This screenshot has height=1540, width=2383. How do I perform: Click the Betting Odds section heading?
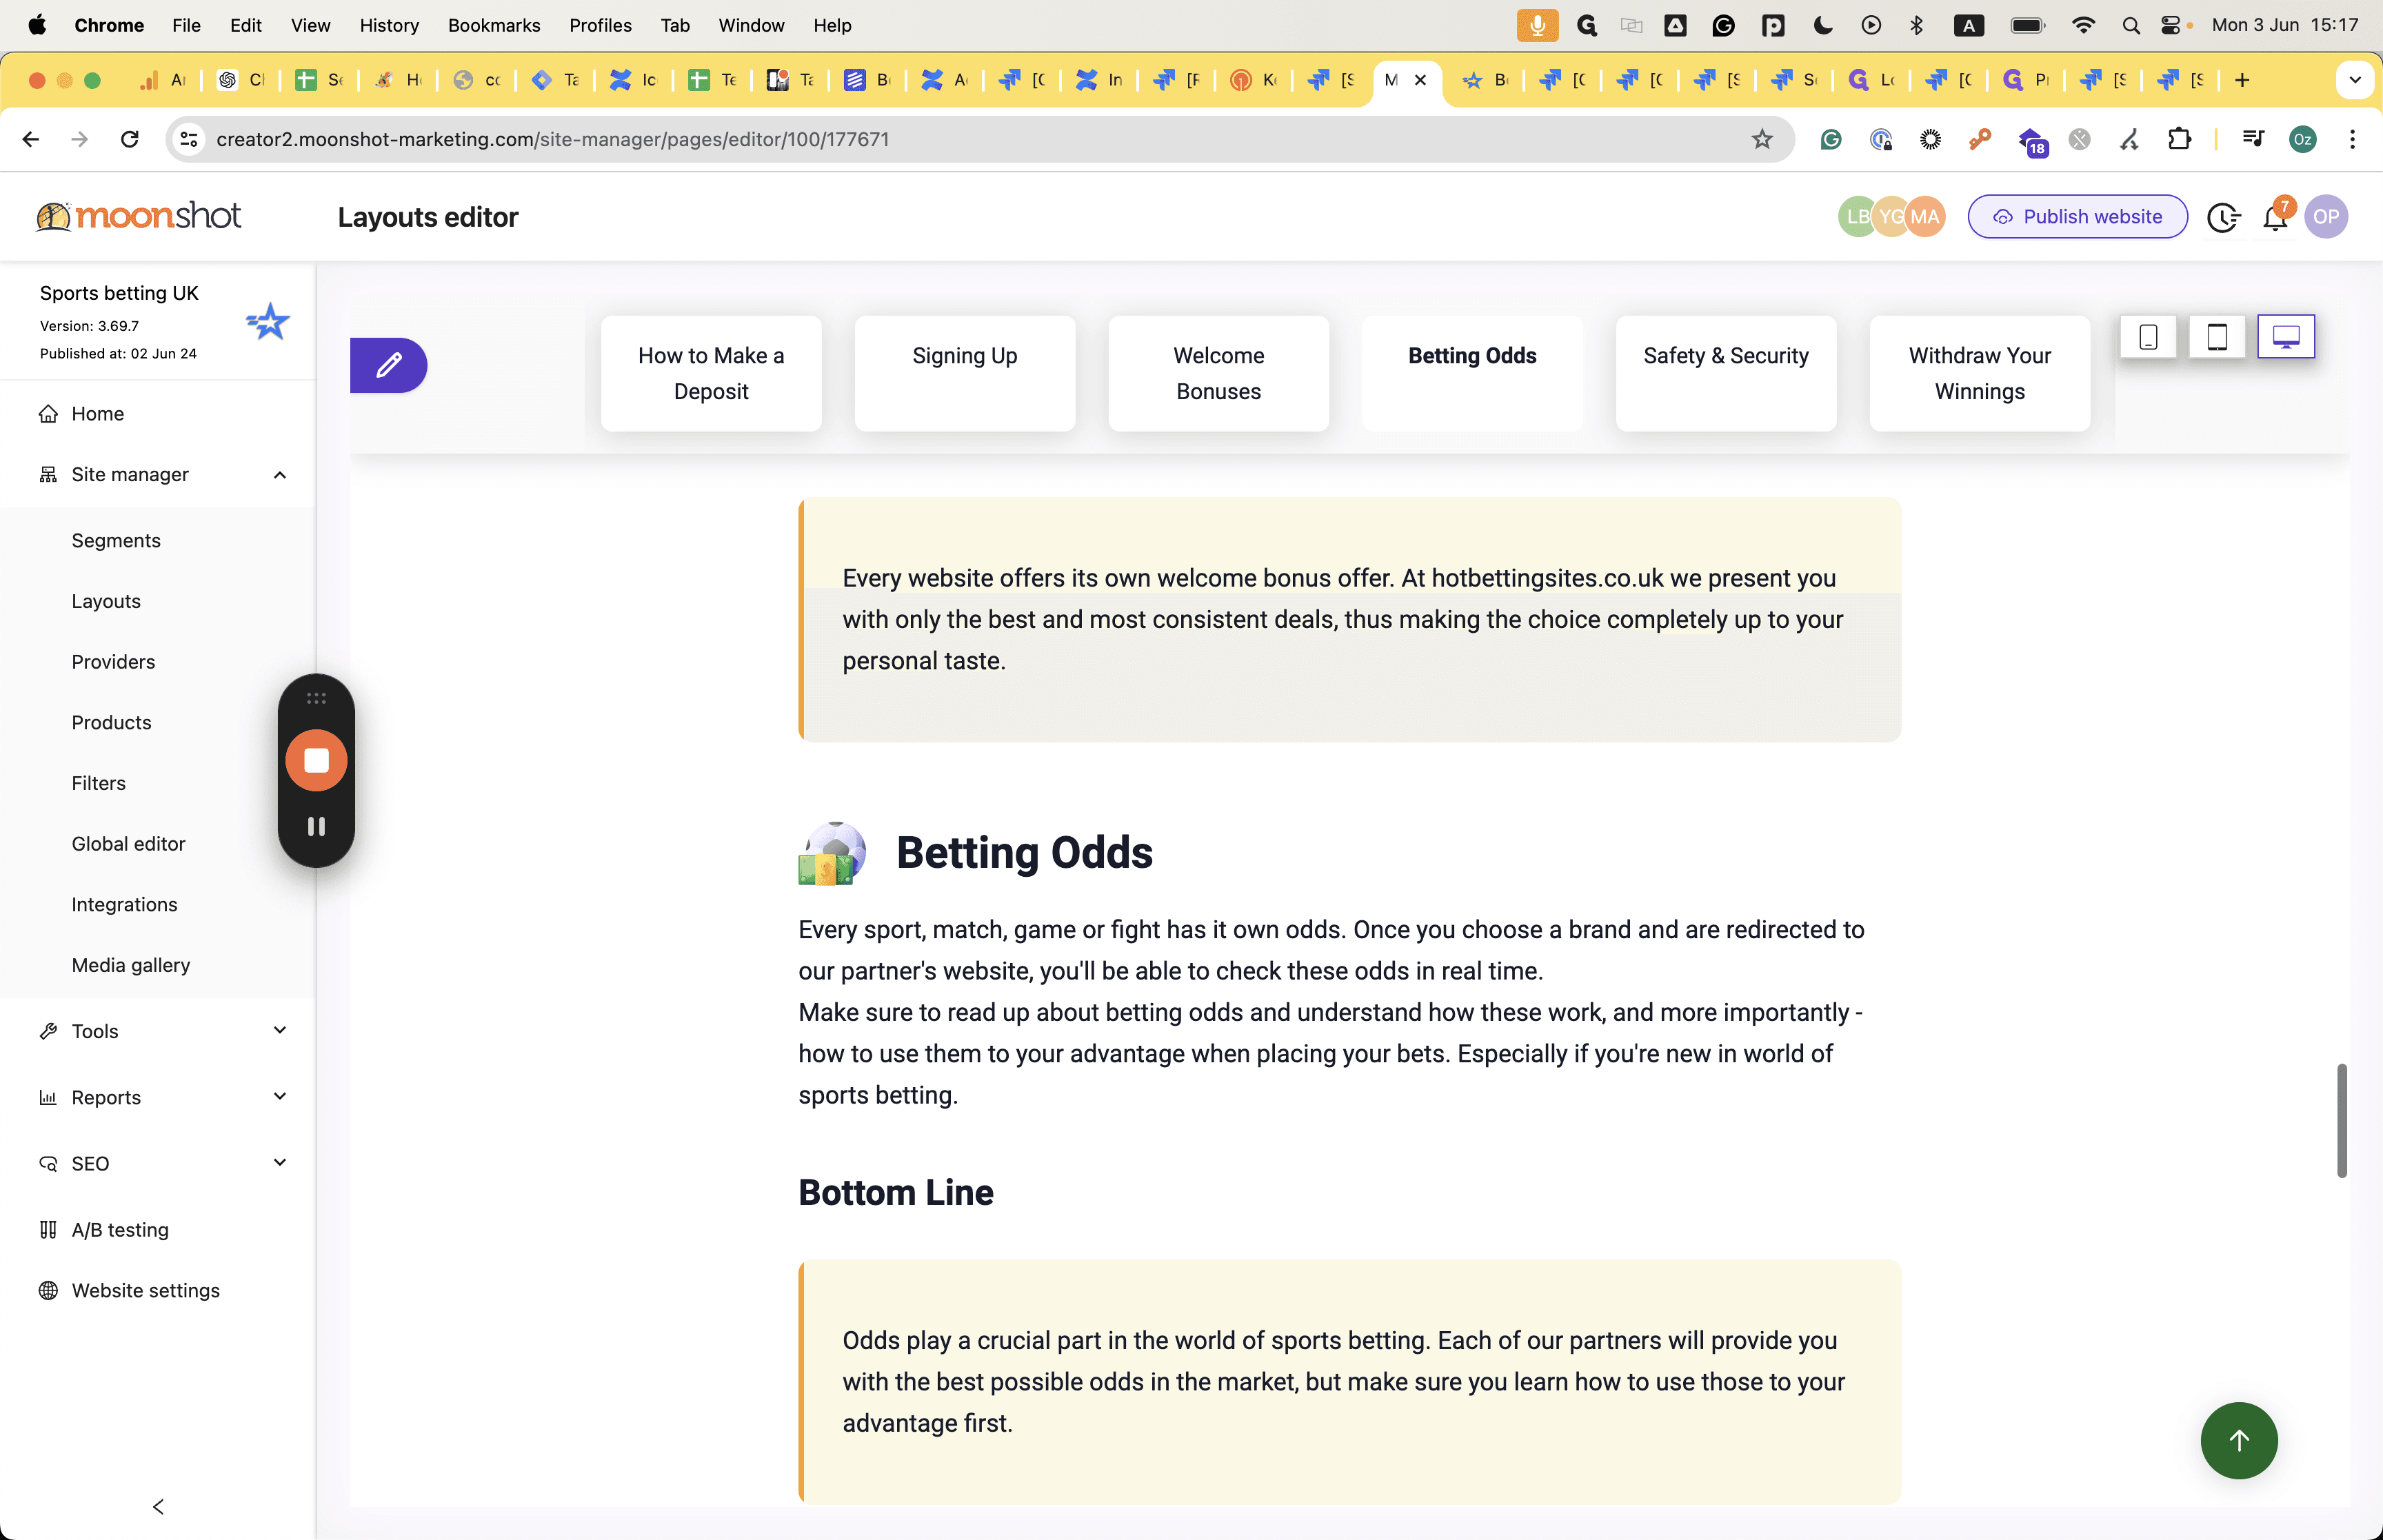tap(1024, 853)
